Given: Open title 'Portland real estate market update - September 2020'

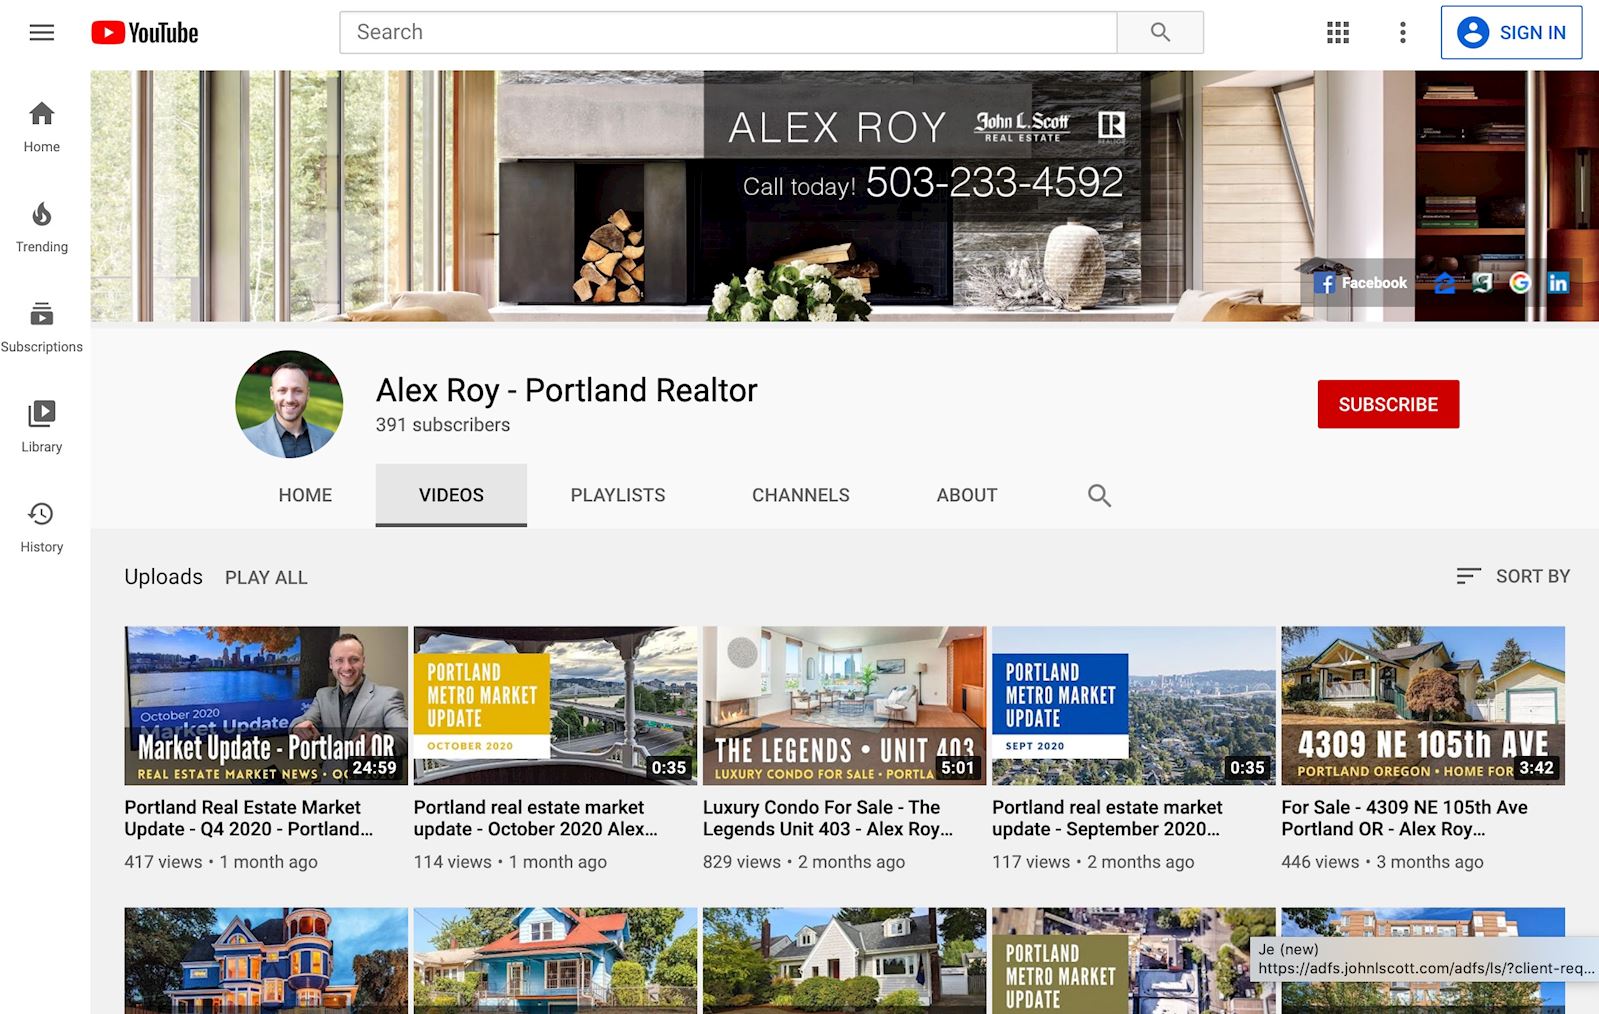Looking at the screenshot, I should pos(1107,818).
